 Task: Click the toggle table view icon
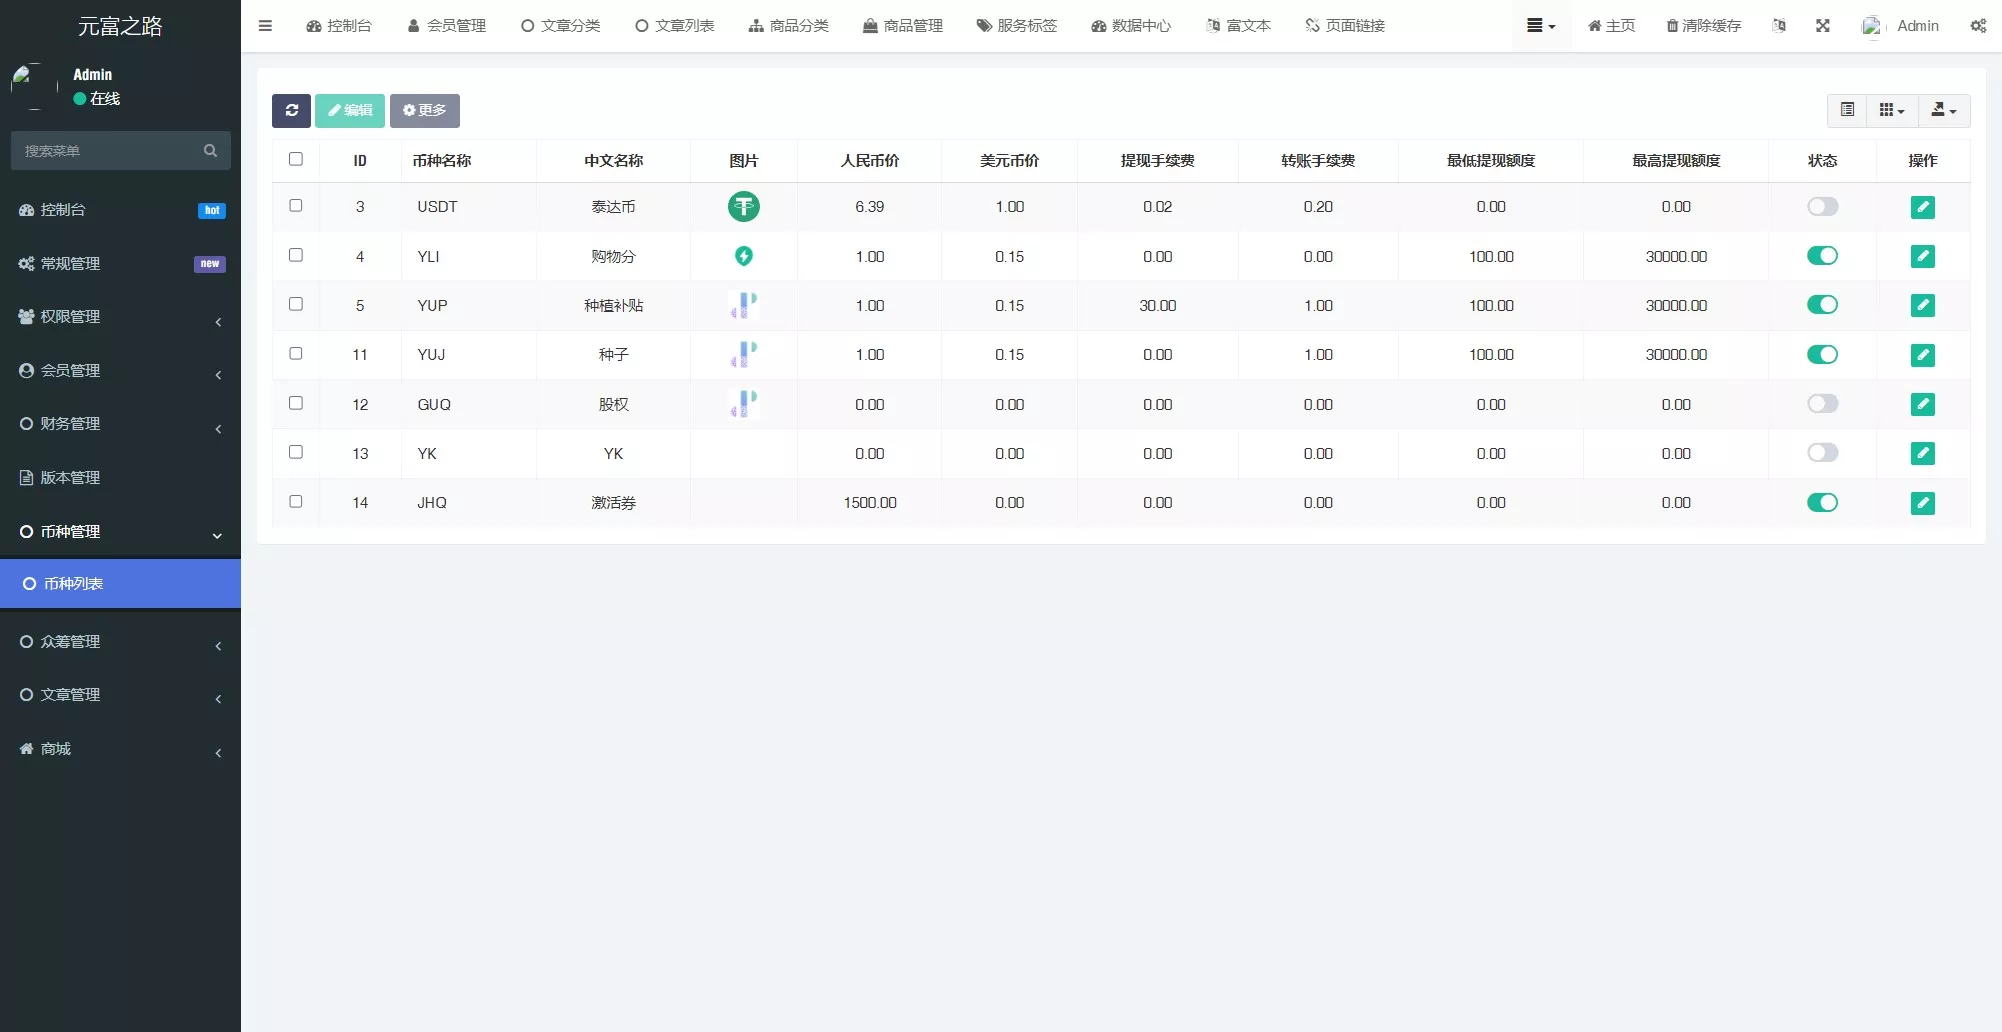tap(1847, 110)
